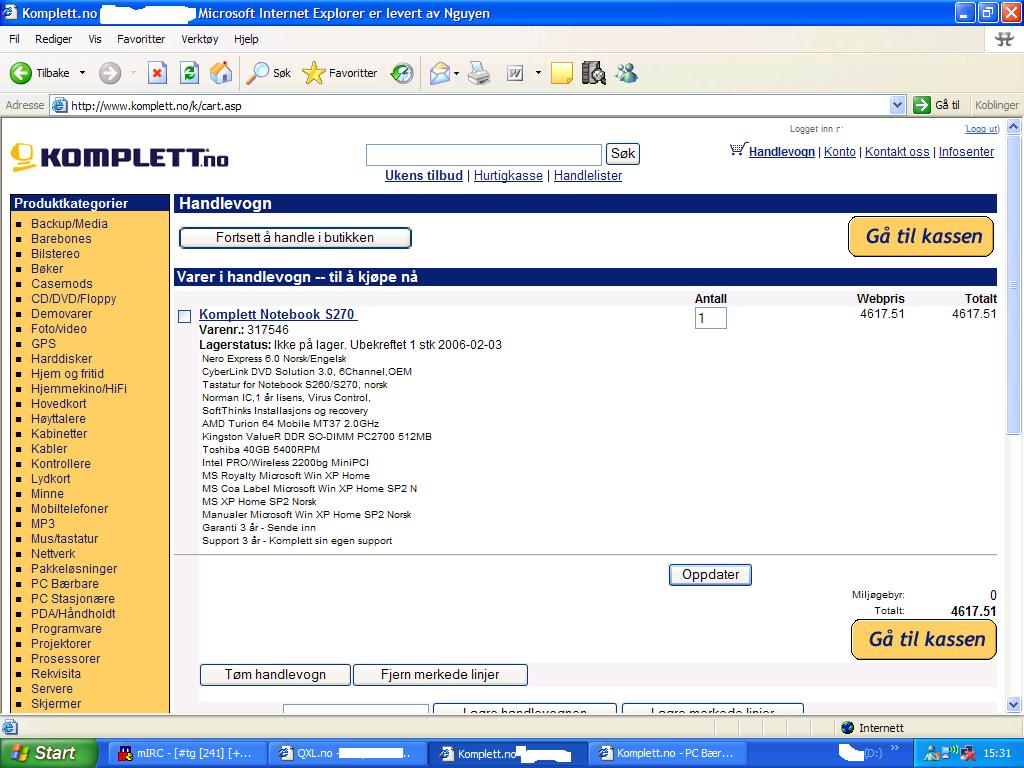The image size is (1024, 768).
Task: Open the Hurtigkasse link
Action: (508, 176)
